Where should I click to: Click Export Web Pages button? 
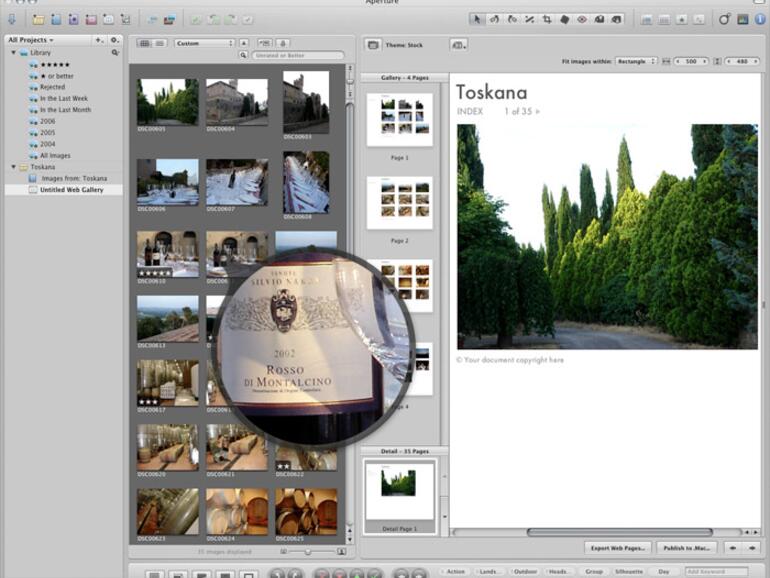click(618, 548)
